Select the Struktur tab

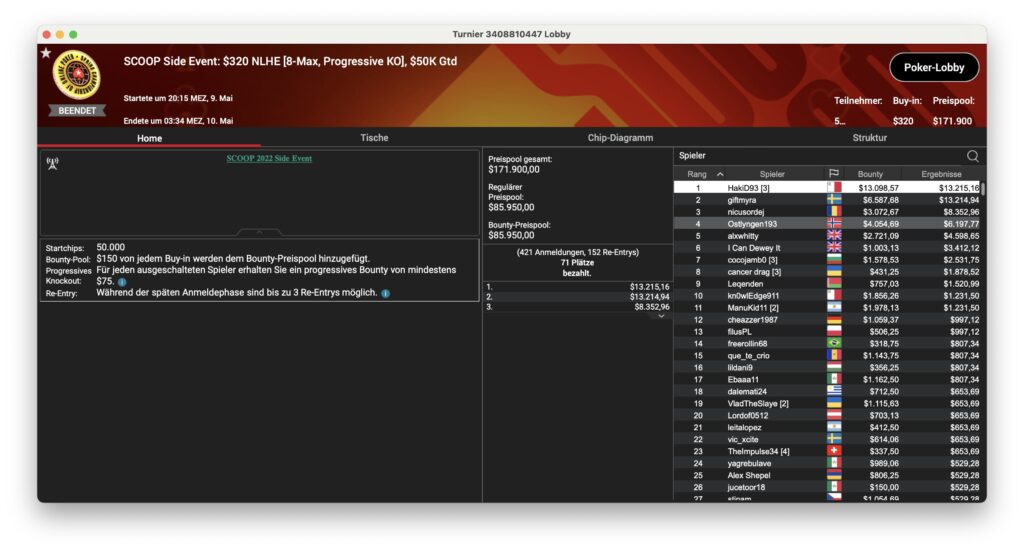tap(869, 138)
